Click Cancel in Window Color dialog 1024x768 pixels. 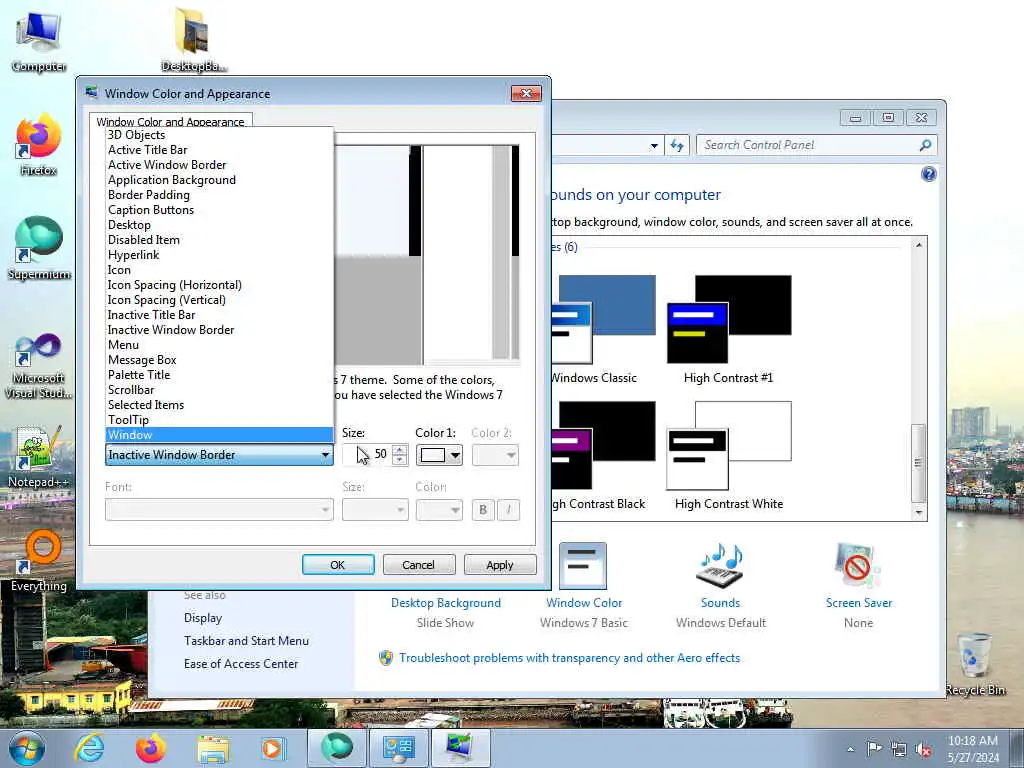coord(419,565)
